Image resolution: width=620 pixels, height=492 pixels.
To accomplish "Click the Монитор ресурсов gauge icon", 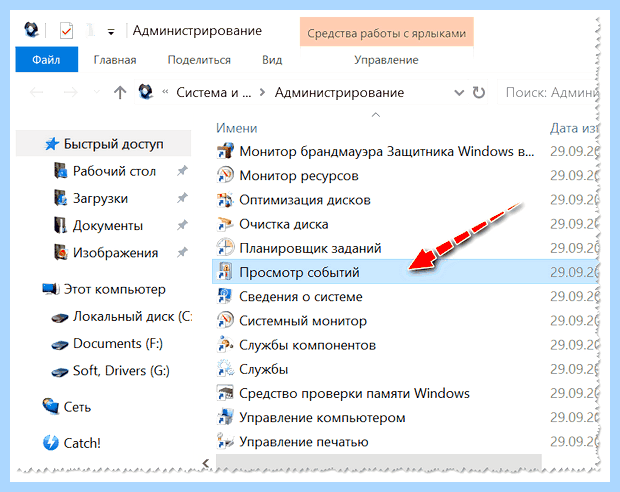I will pos(225,175).
